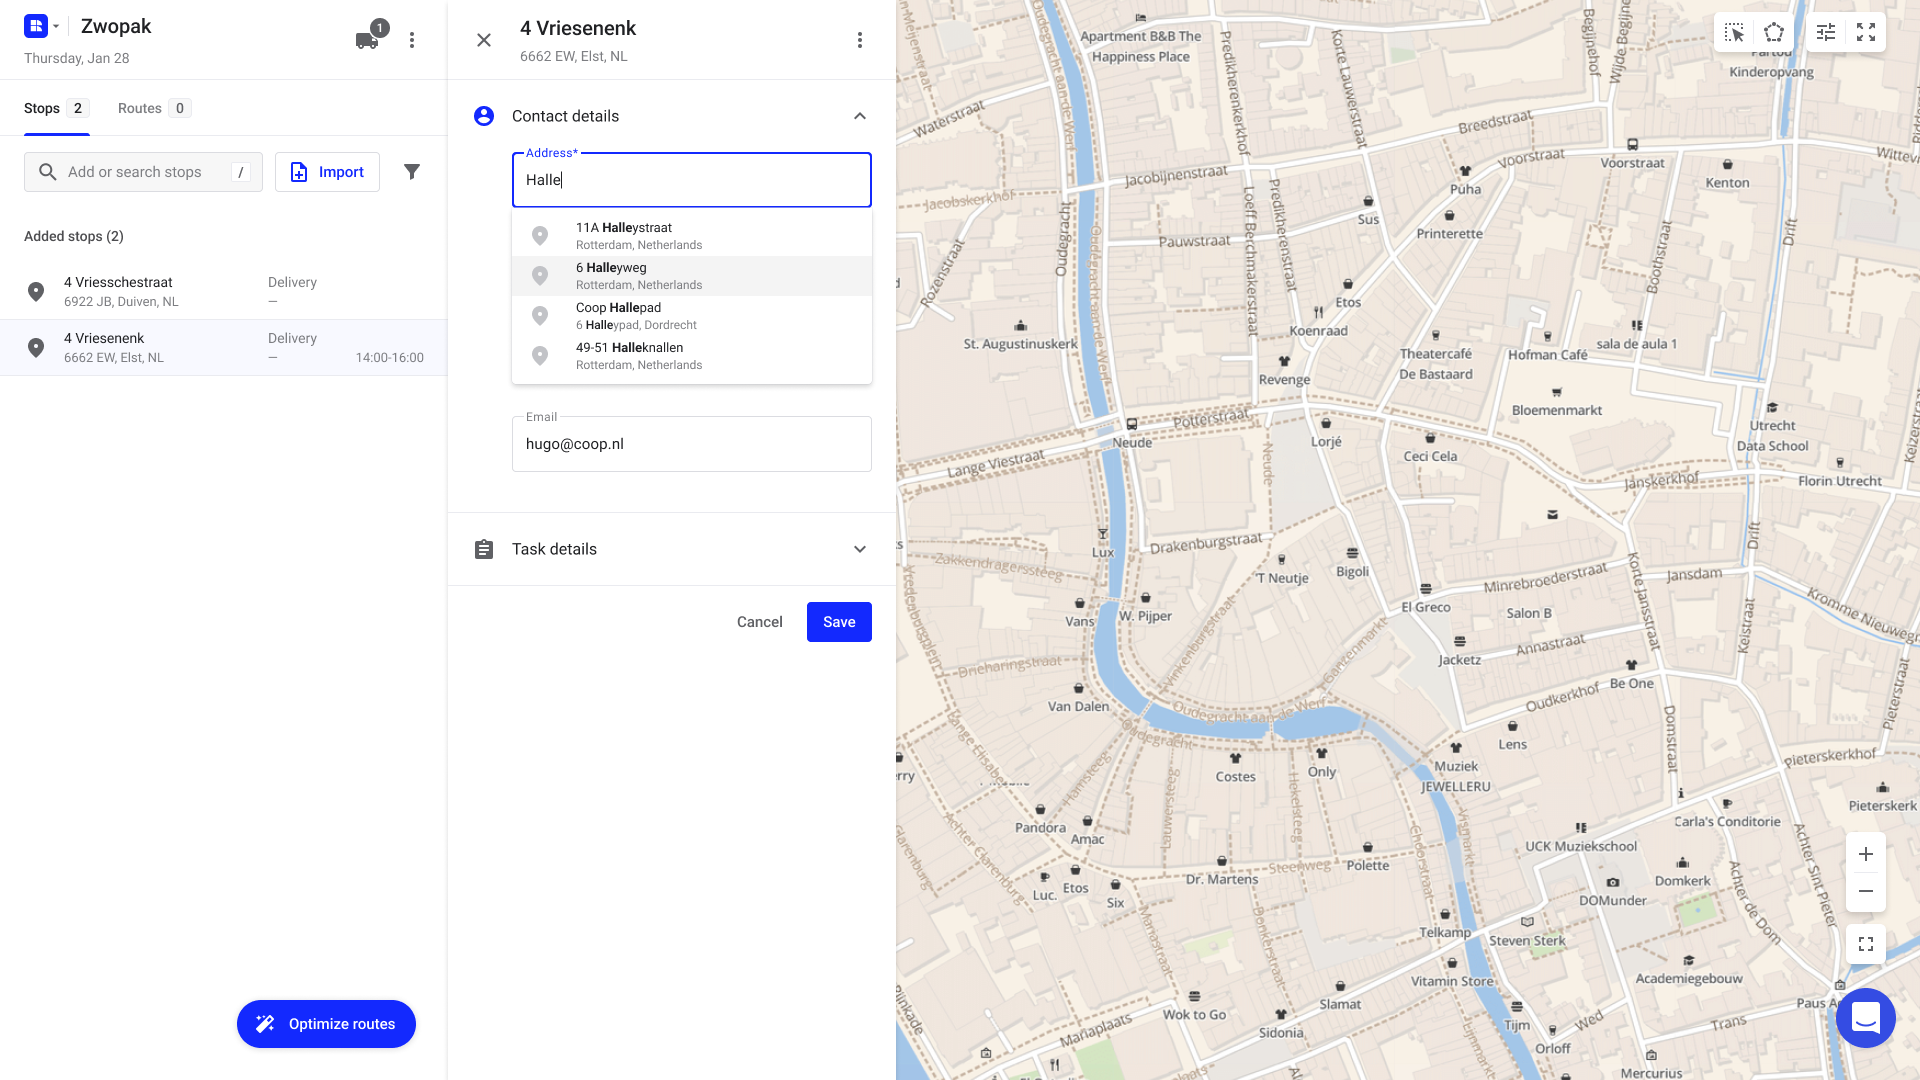This screenshot has width=1920, height=1080.
Task: Open the stops filter icon
Action: click(x=412, y=171)
